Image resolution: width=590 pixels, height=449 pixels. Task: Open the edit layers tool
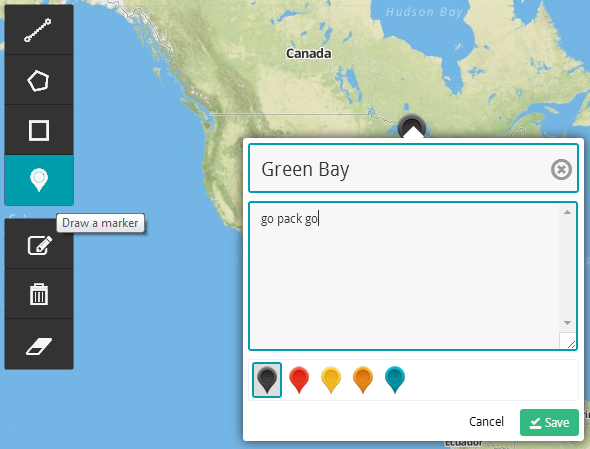point(39,244)
